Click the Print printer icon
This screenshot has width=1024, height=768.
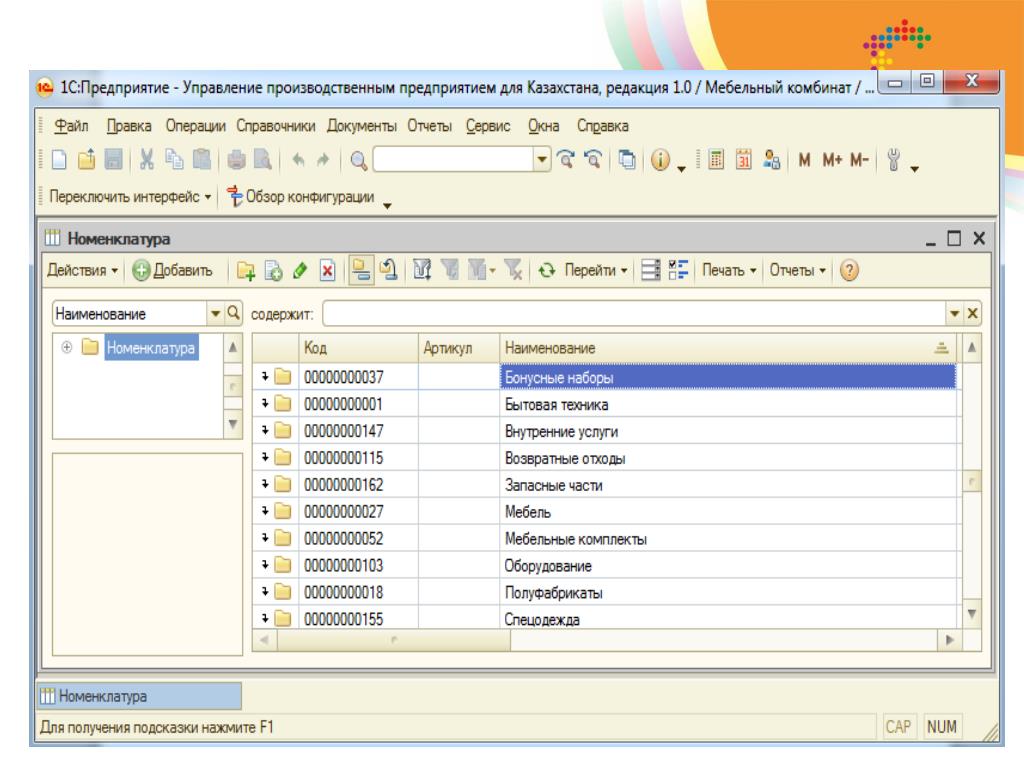236,159
